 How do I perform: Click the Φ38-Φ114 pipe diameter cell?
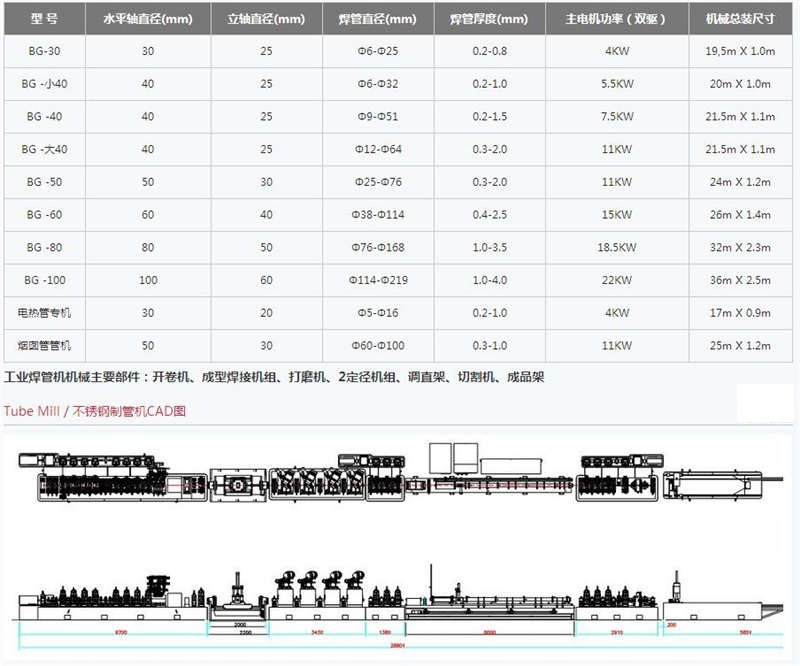[378, 215]
